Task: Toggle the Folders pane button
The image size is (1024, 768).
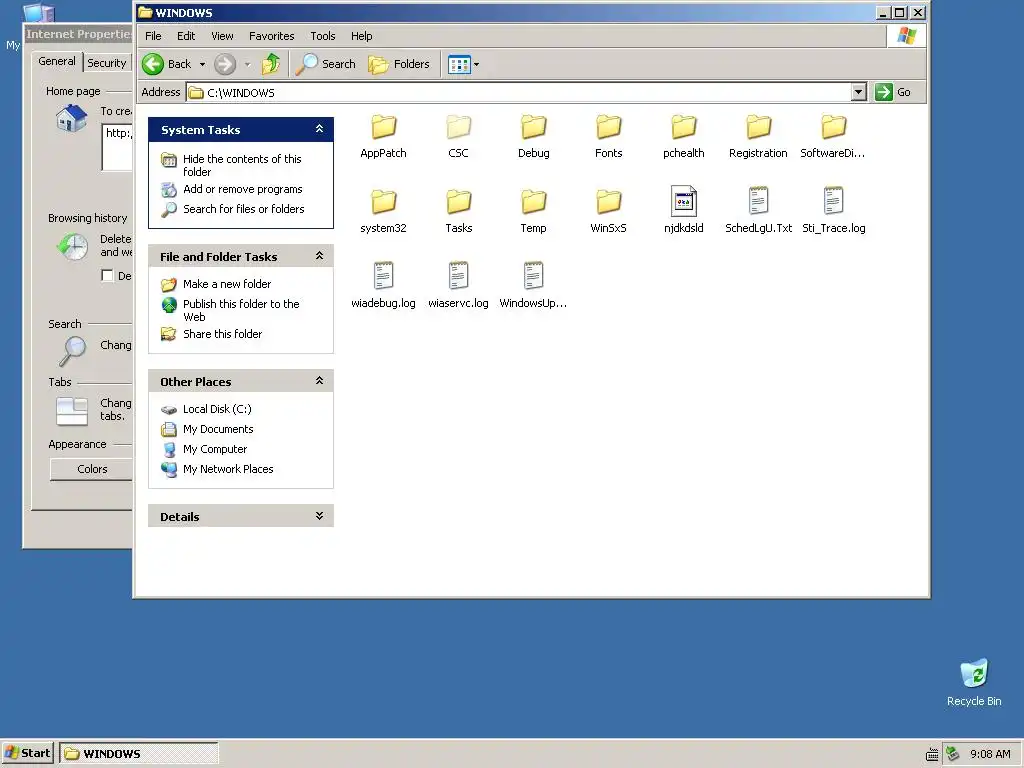Action: (399, 64)
